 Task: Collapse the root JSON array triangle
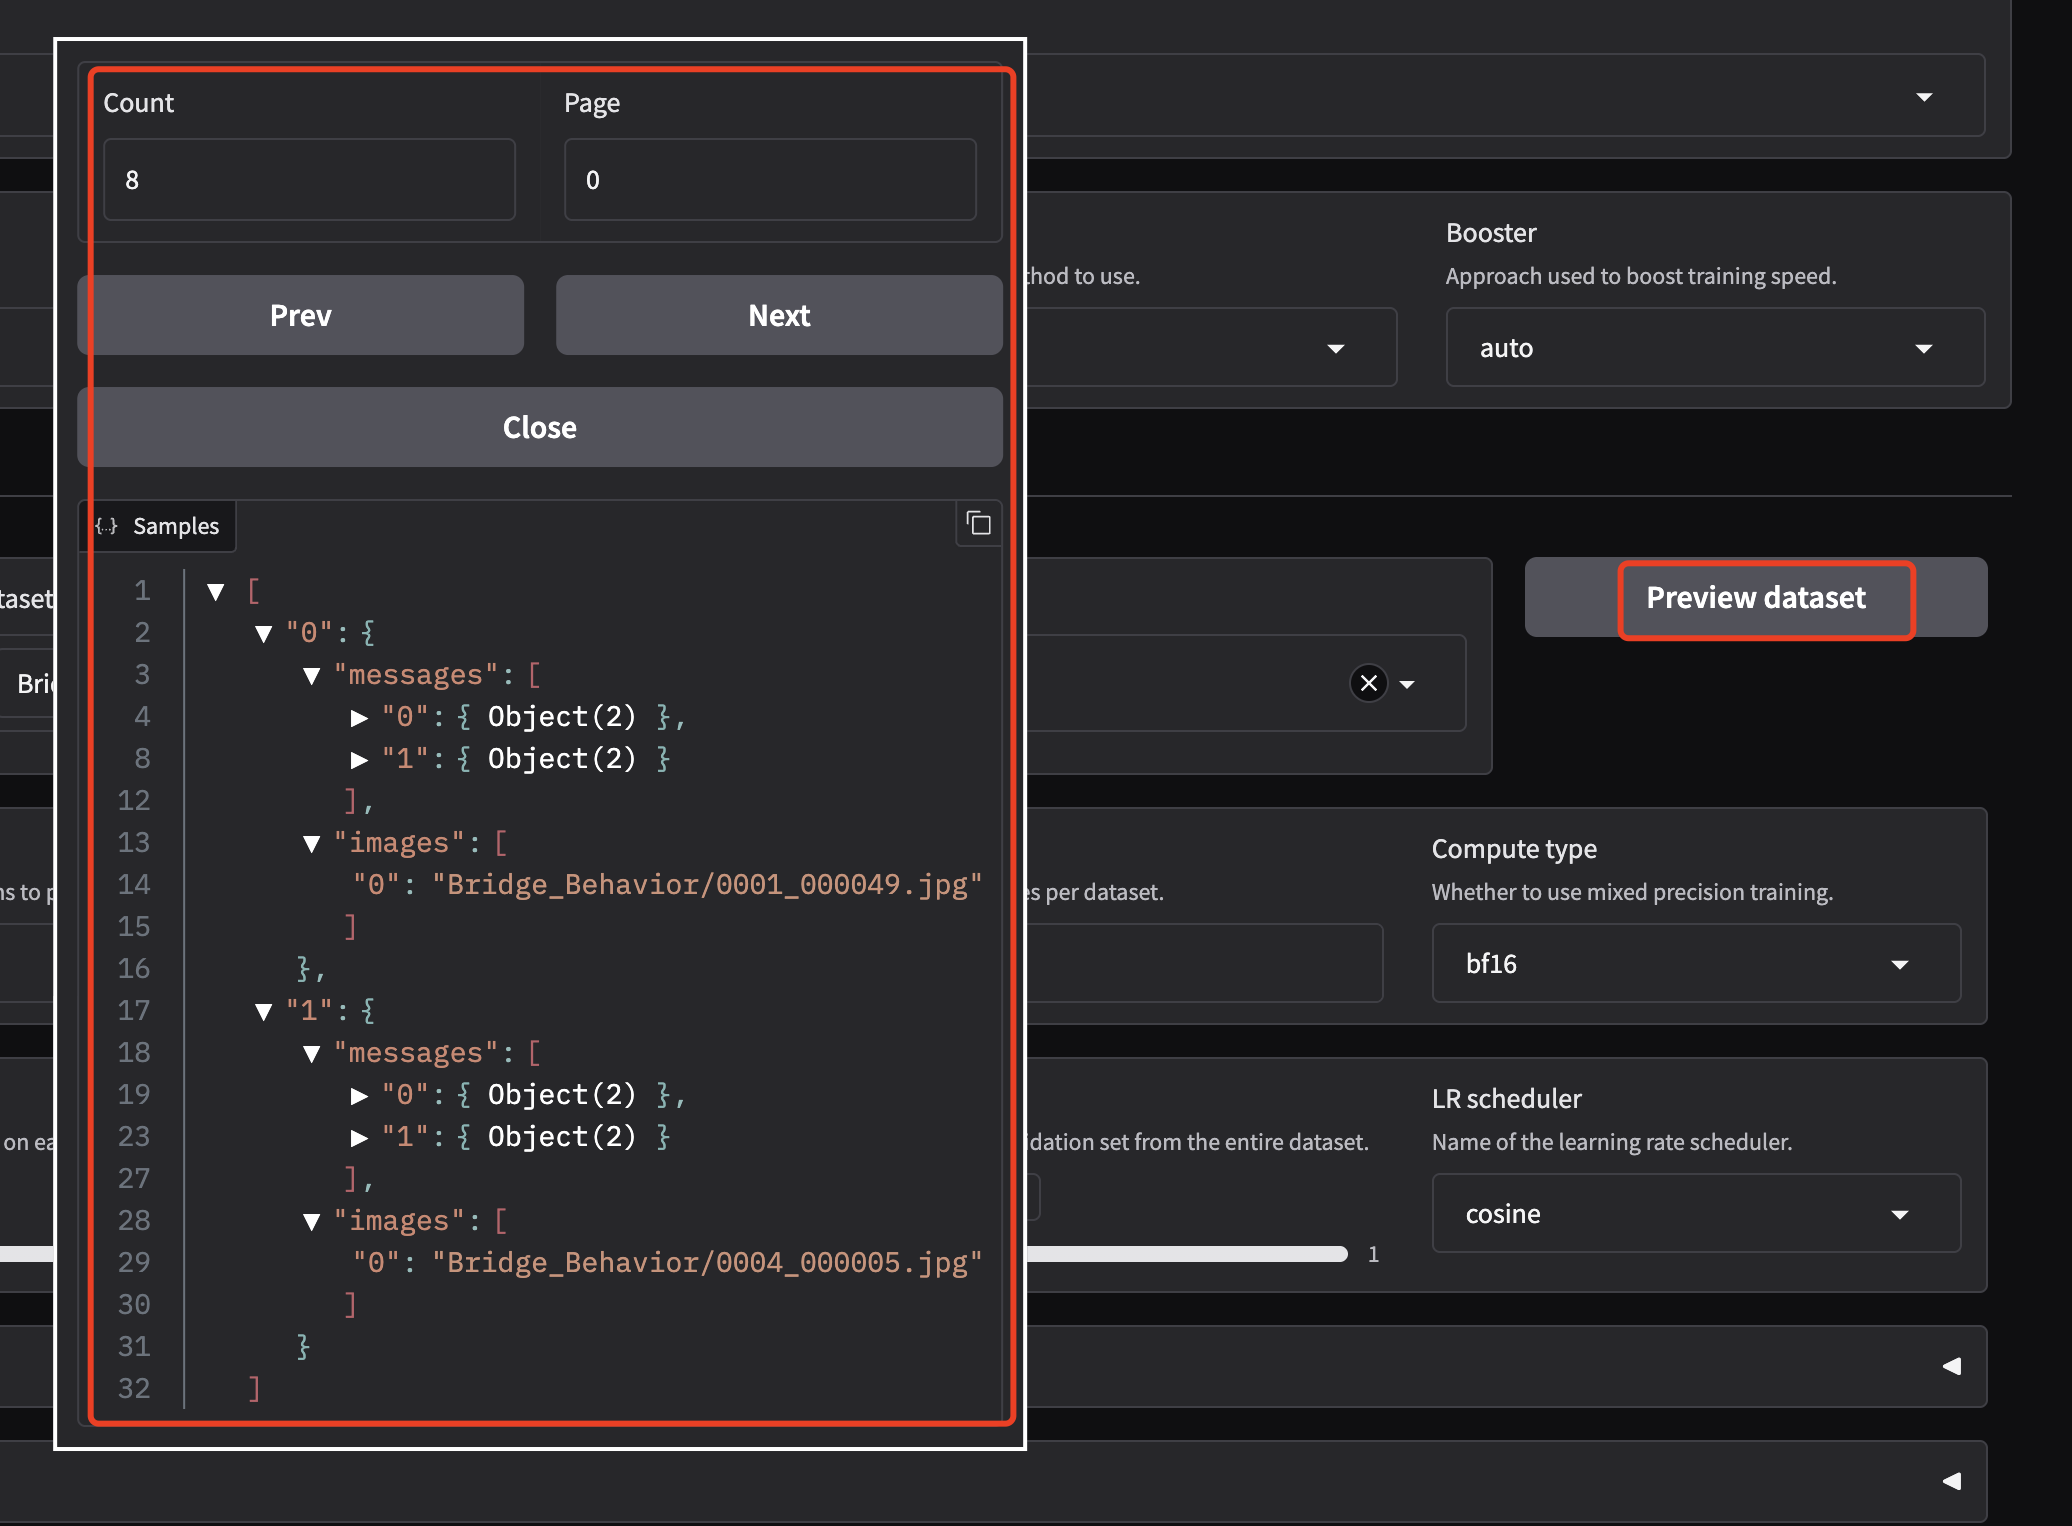pos(216,592)
